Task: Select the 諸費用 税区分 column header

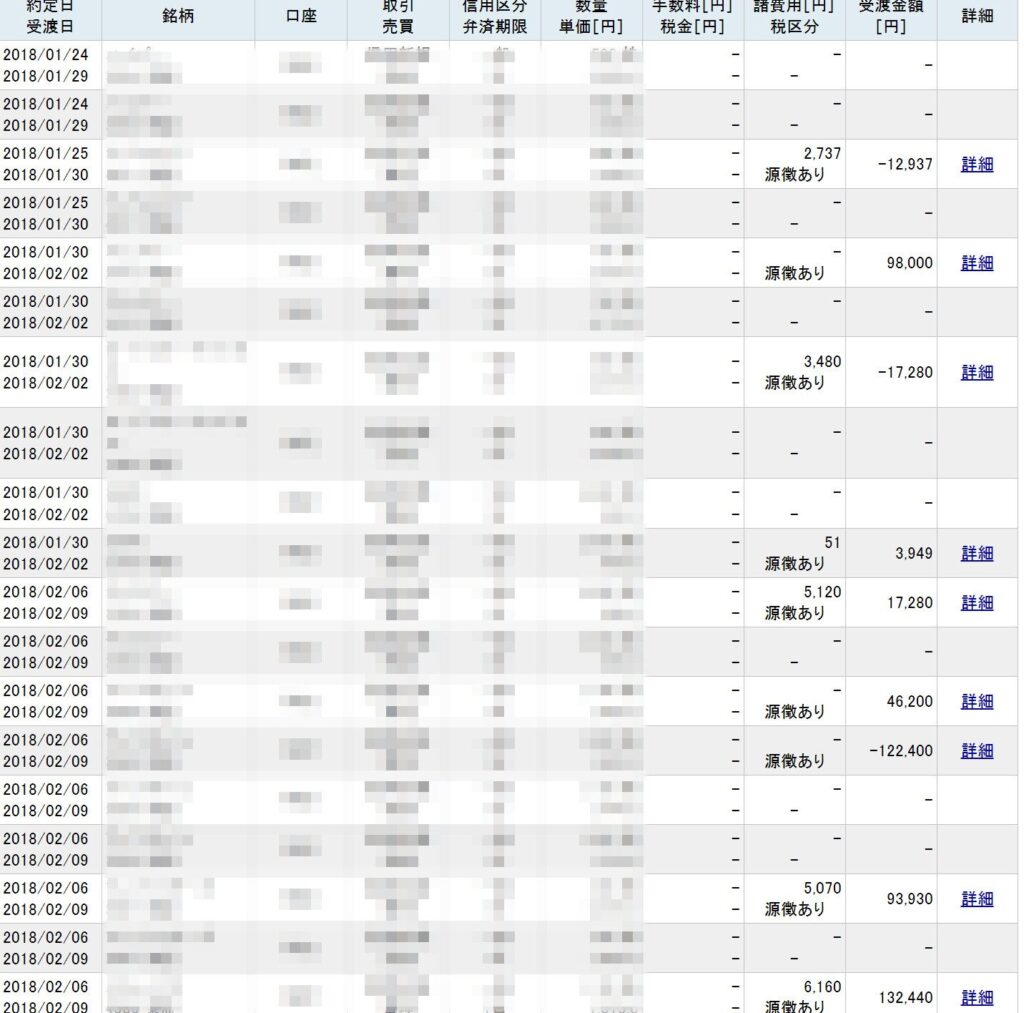Action: (794, 16)
